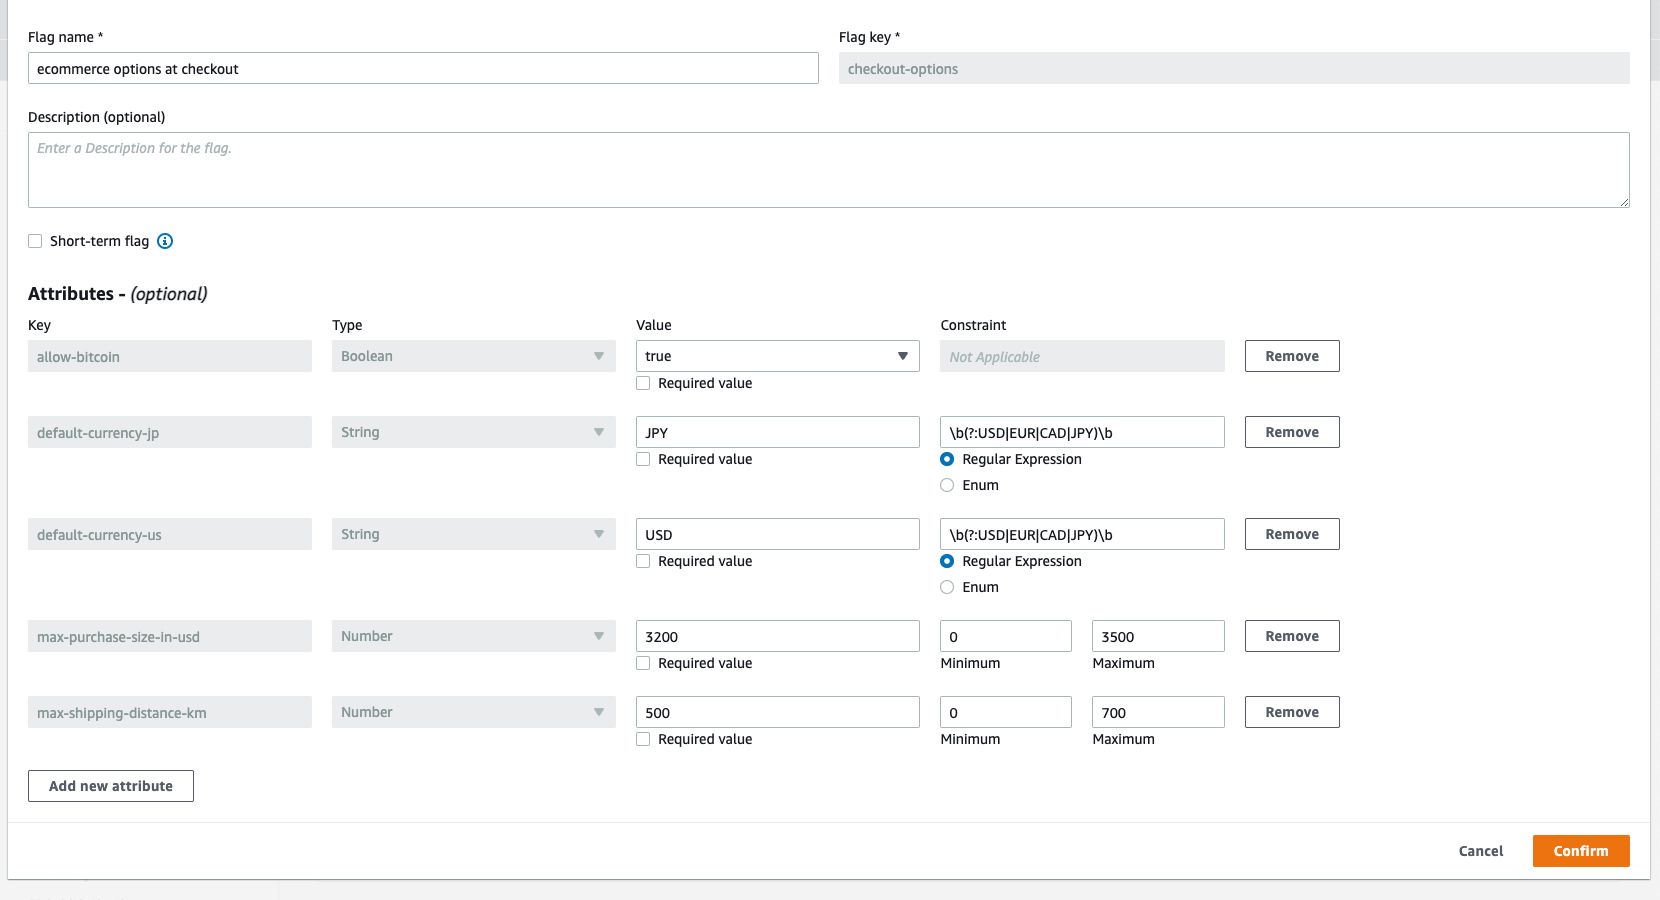The image size is (1660, 900).
Task: Open the allow-bitcoin value dropdown
Action: (x=778, y=356)
